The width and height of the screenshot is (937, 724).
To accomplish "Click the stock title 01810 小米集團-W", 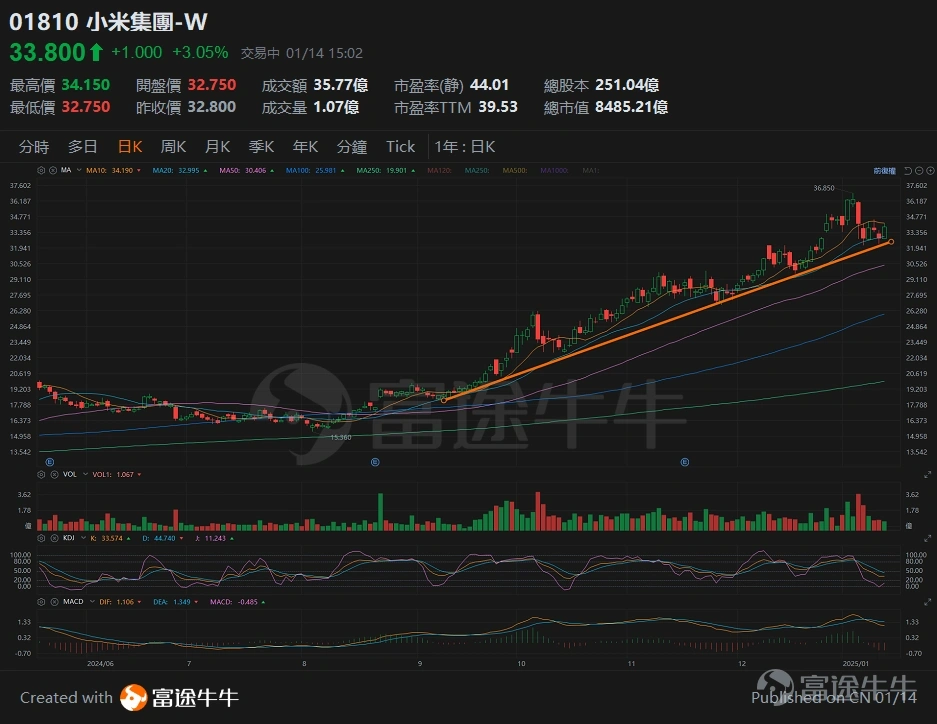I will pyautogui.click(x=108, y=22).
